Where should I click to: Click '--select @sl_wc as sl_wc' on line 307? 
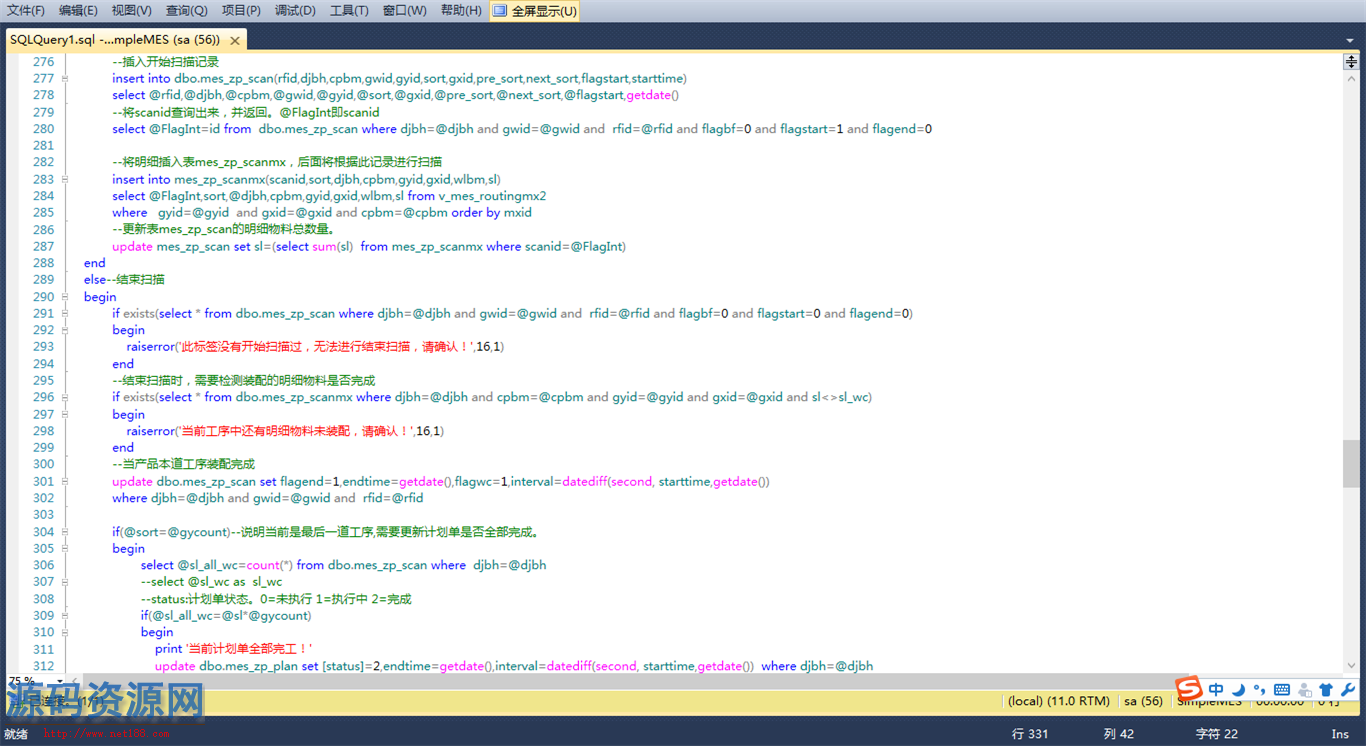click(211, 582)
